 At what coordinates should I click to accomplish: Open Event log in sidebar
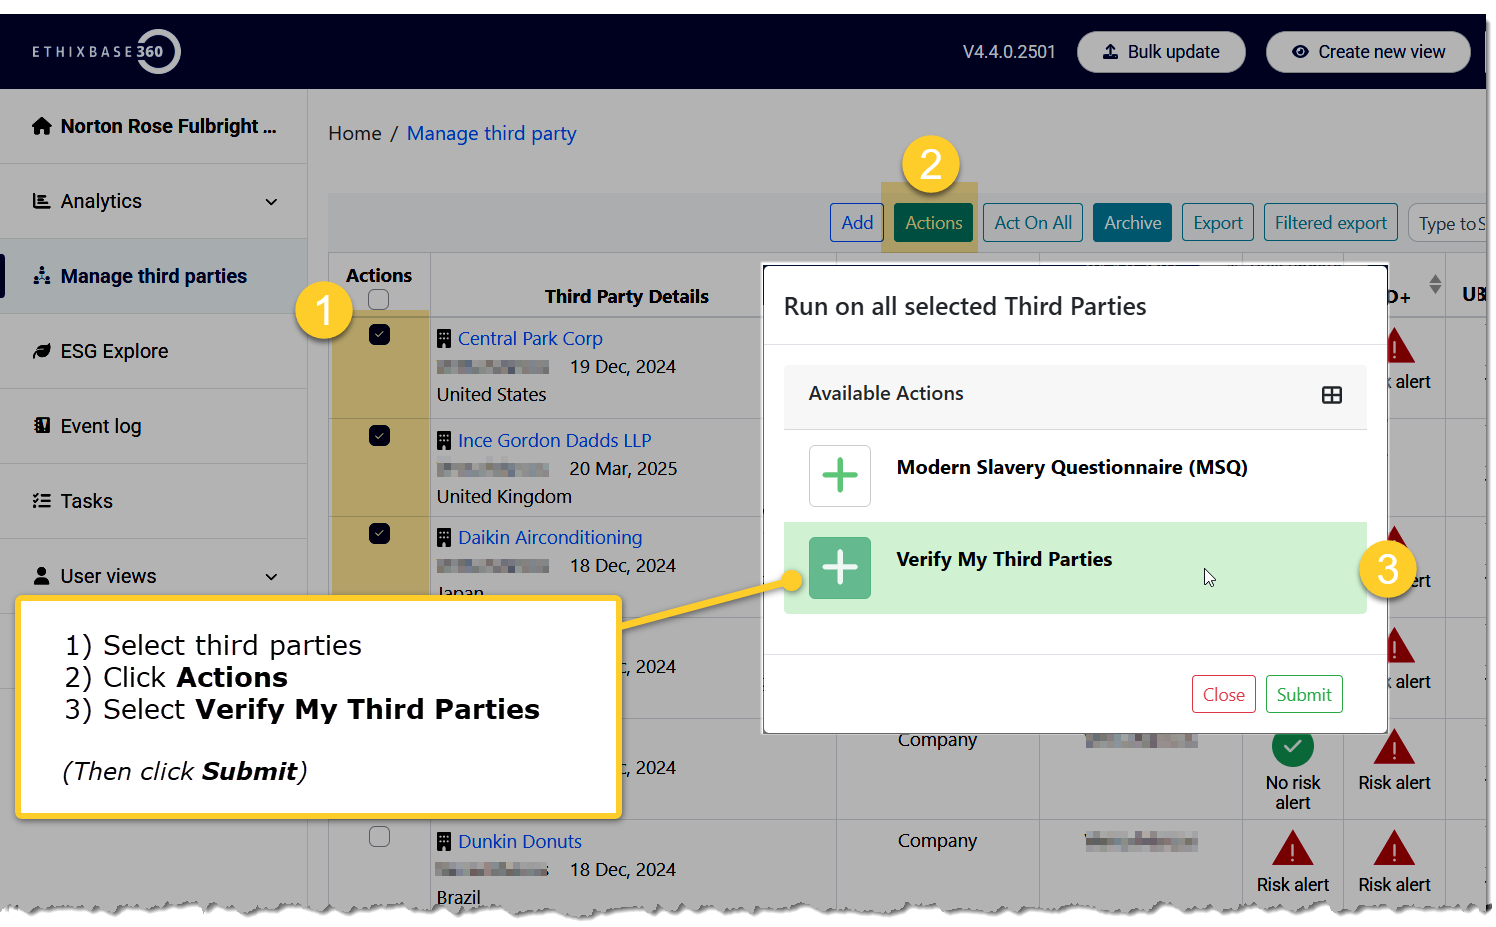tap(153, 426)
